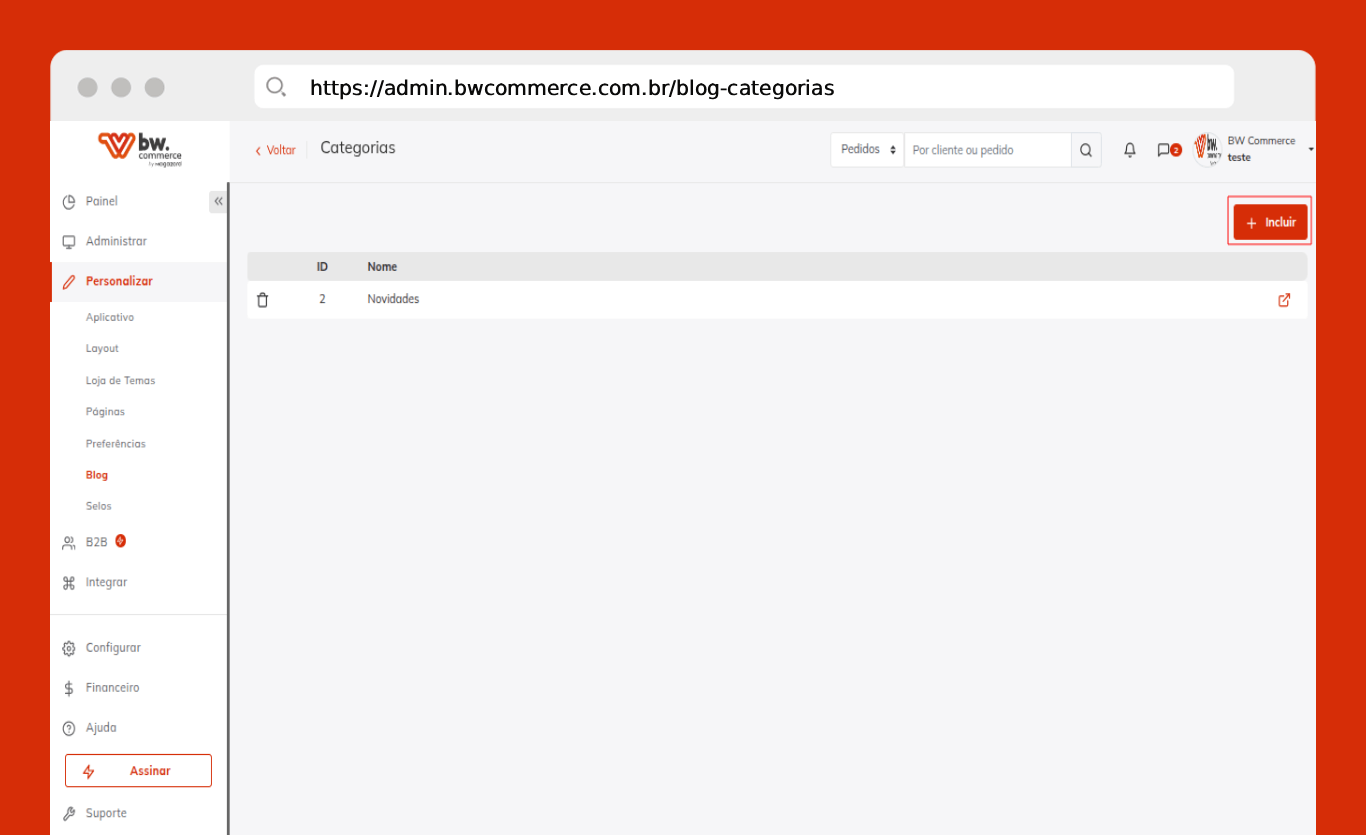Click the ID column header
This screenshot has width=1366, height=835.
coord(323,267)
